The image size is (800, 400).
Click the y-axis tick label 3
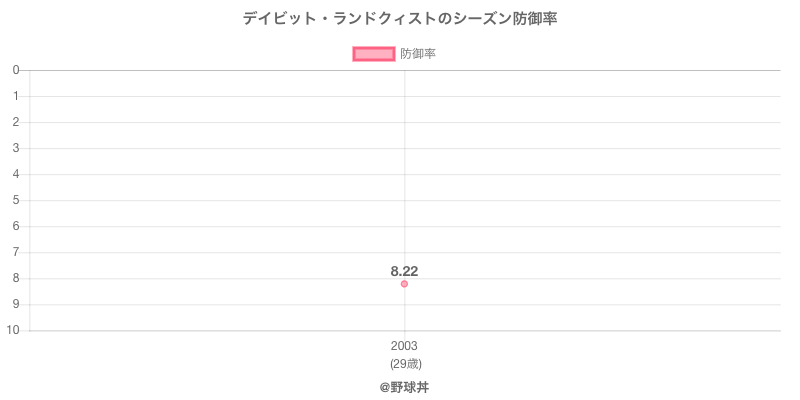pyautogui.click(x=17, y=148)
